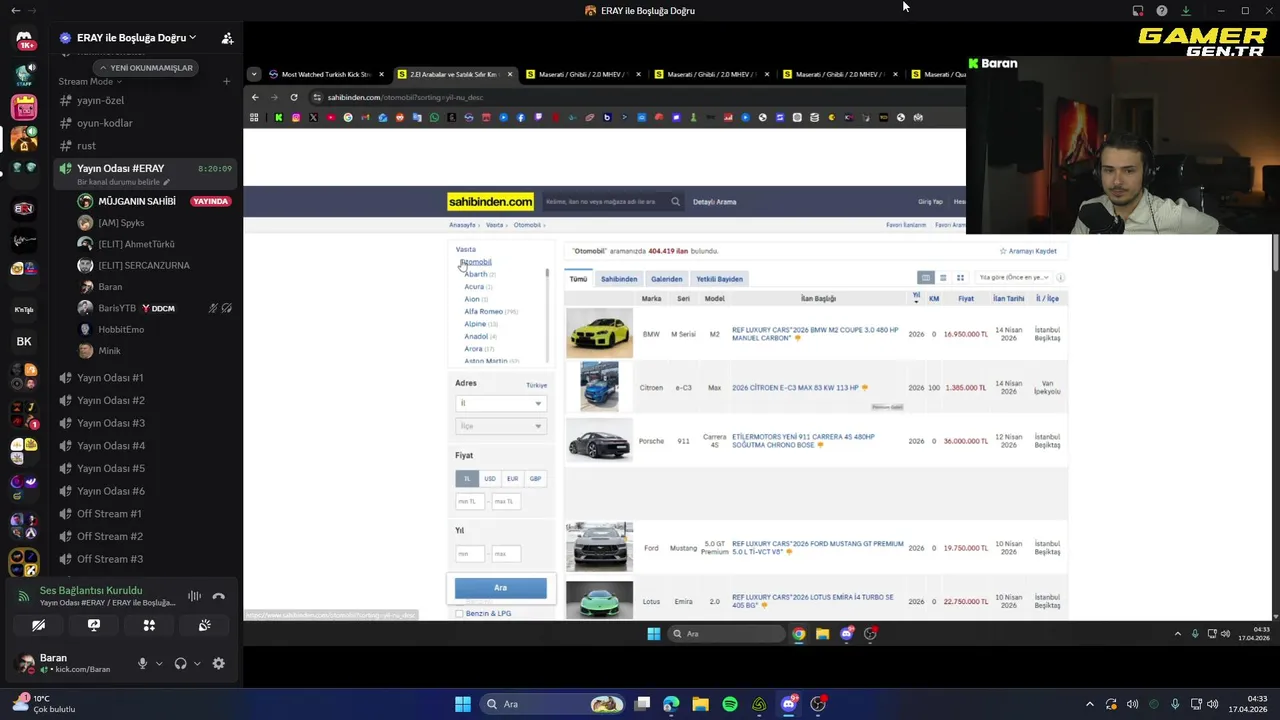This screenshot has width=1280, height=720.
Task: Select the Yetkili Bayiden listings tab
Action: tap(719, 279)
